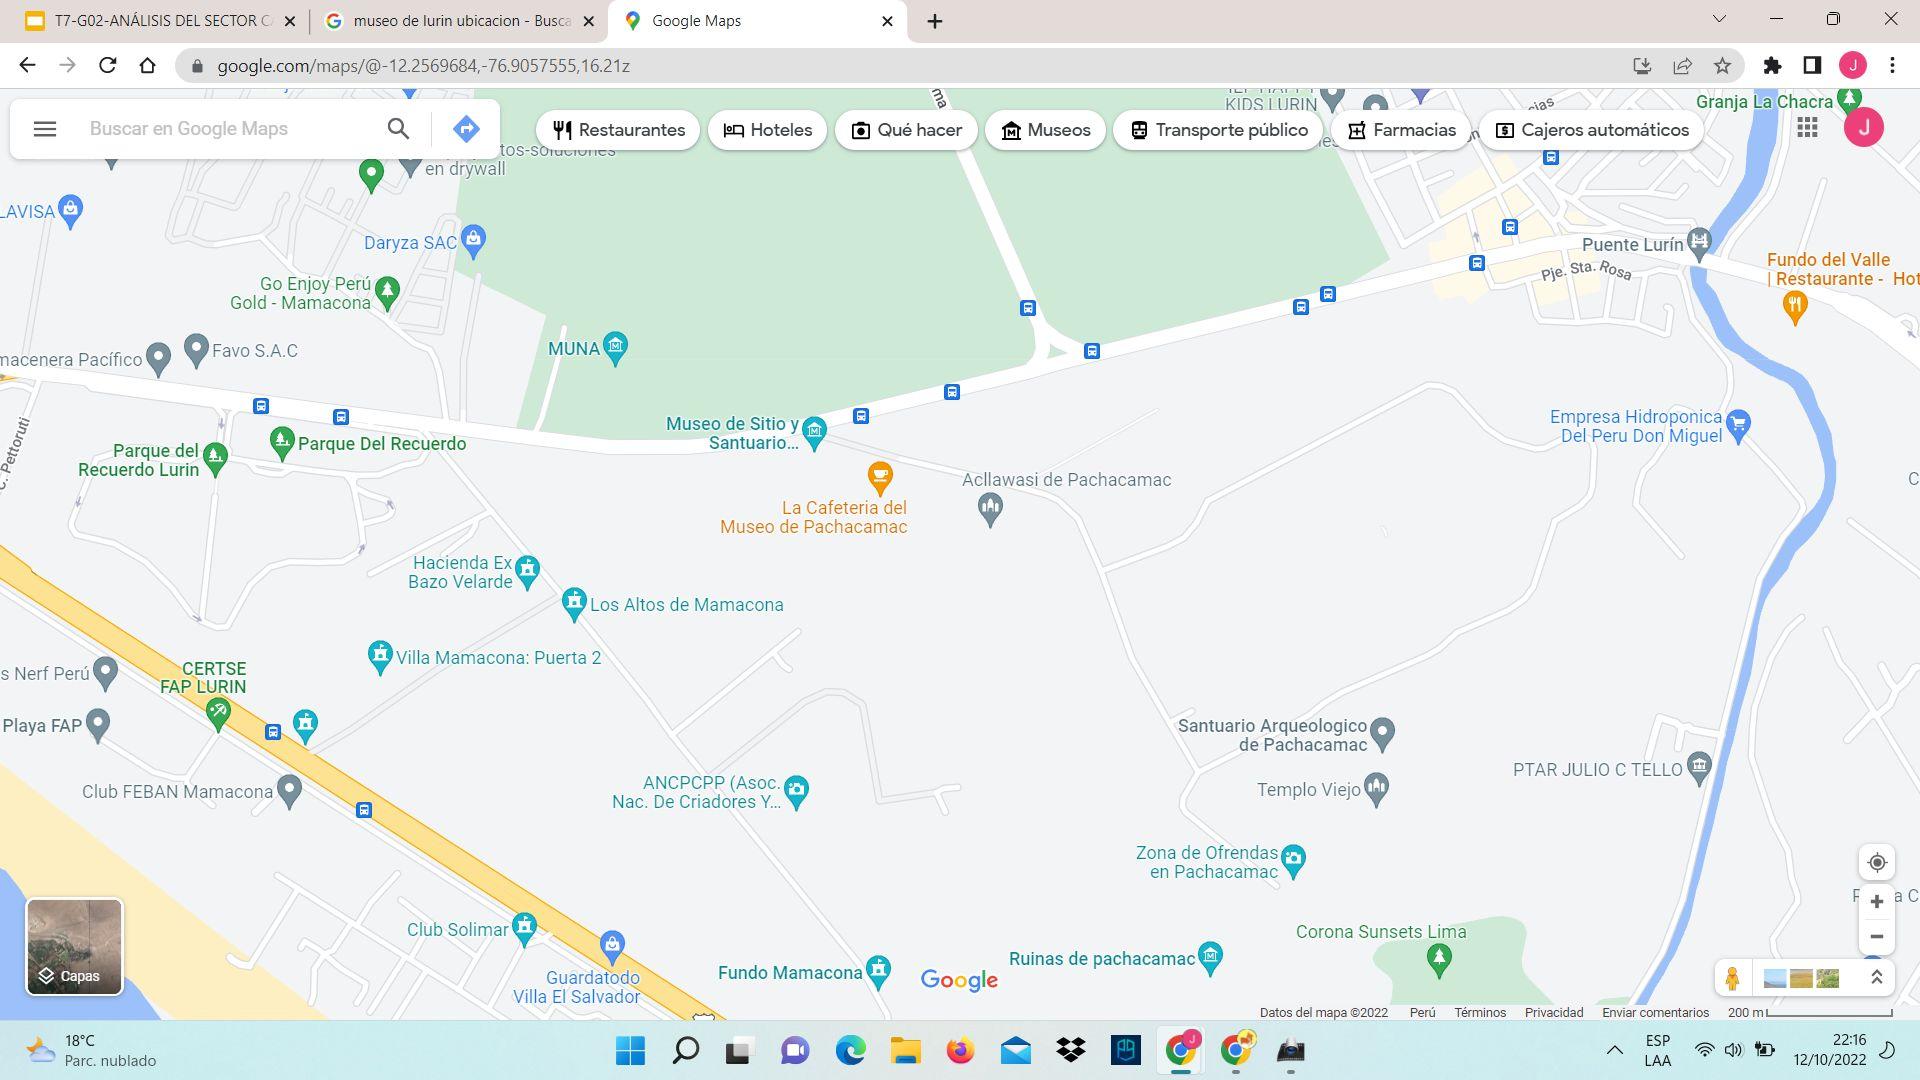Select PTAR JULIO C TELLO marker
The height and width of the screenshot is (1080, 1920).
(x=1699, y=768)
